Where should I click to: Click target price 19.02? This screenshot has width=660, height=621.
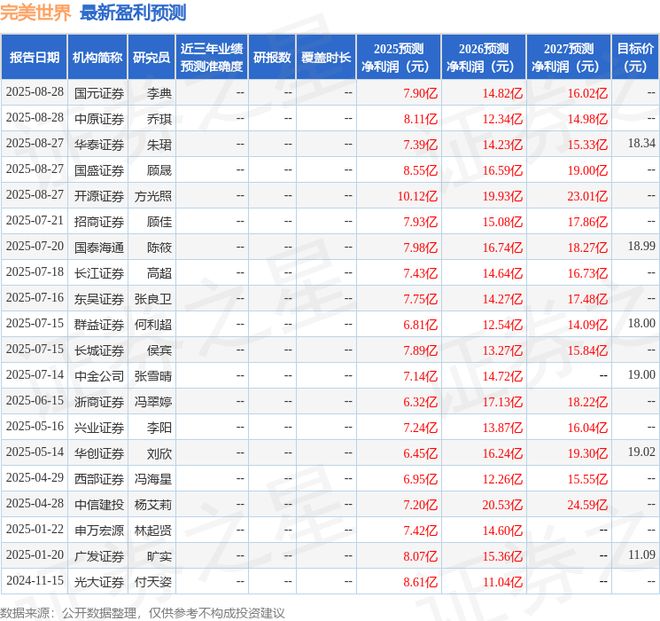point(641,452)
